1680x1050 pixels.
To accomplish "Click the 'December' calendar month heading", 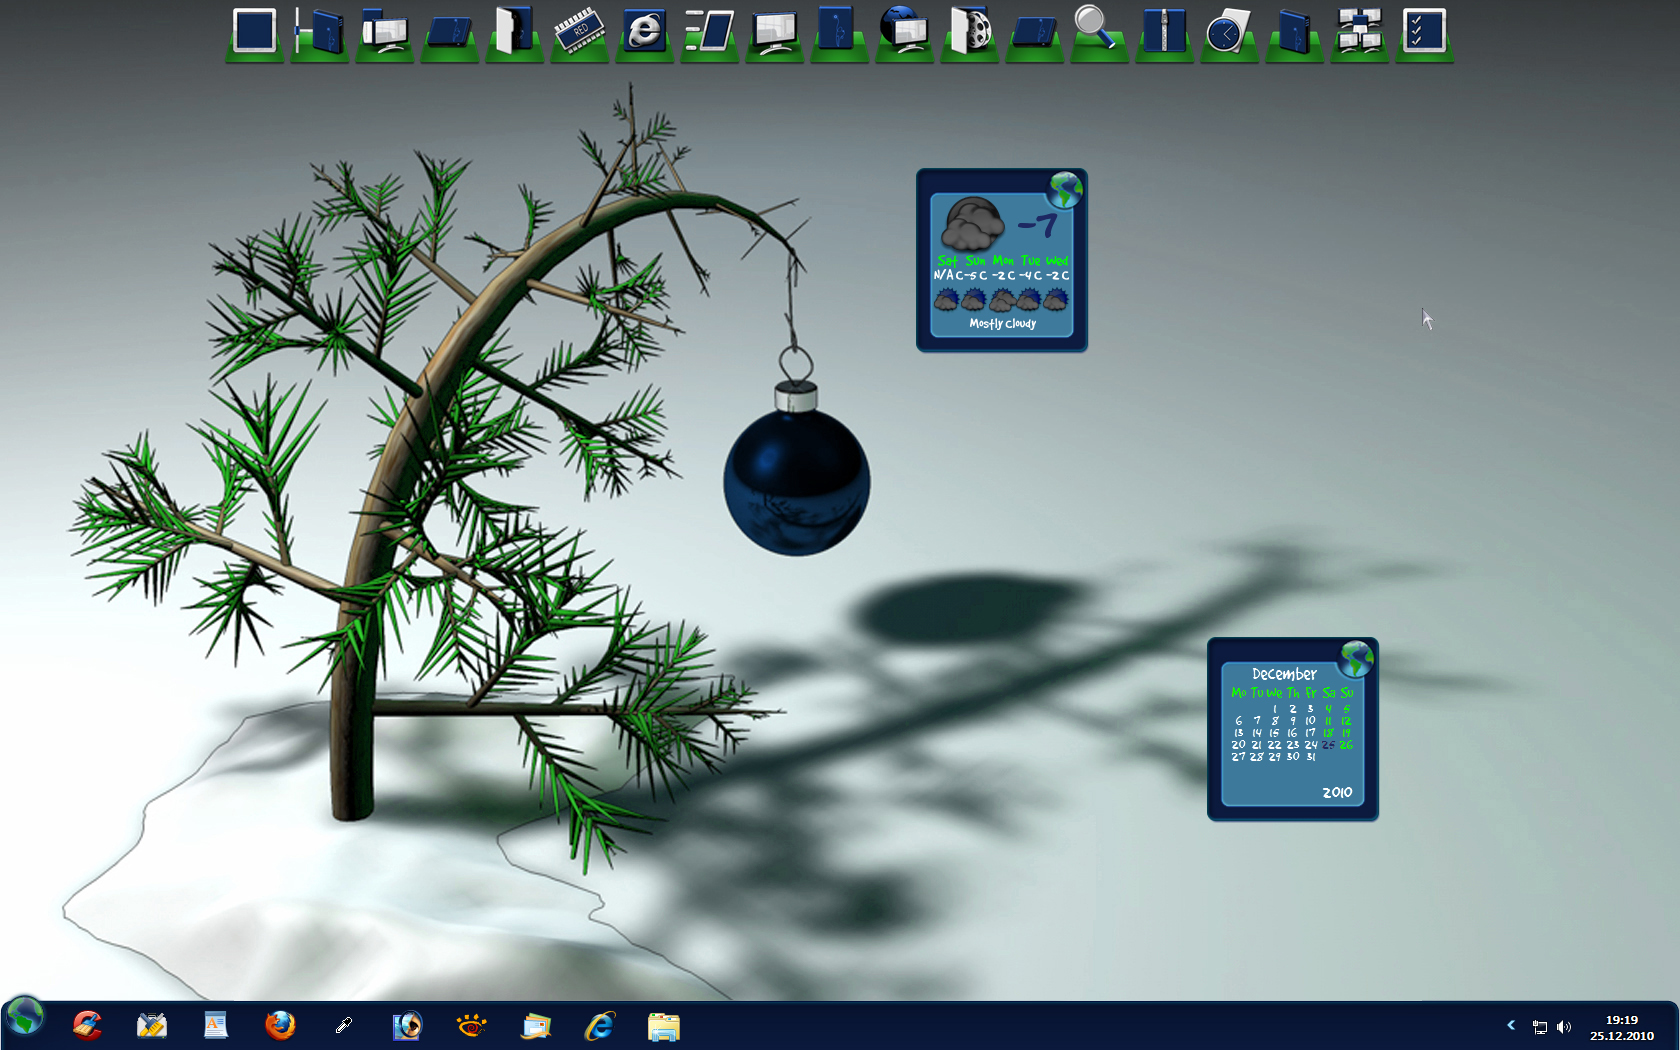I will click(x=1284, y=674).
